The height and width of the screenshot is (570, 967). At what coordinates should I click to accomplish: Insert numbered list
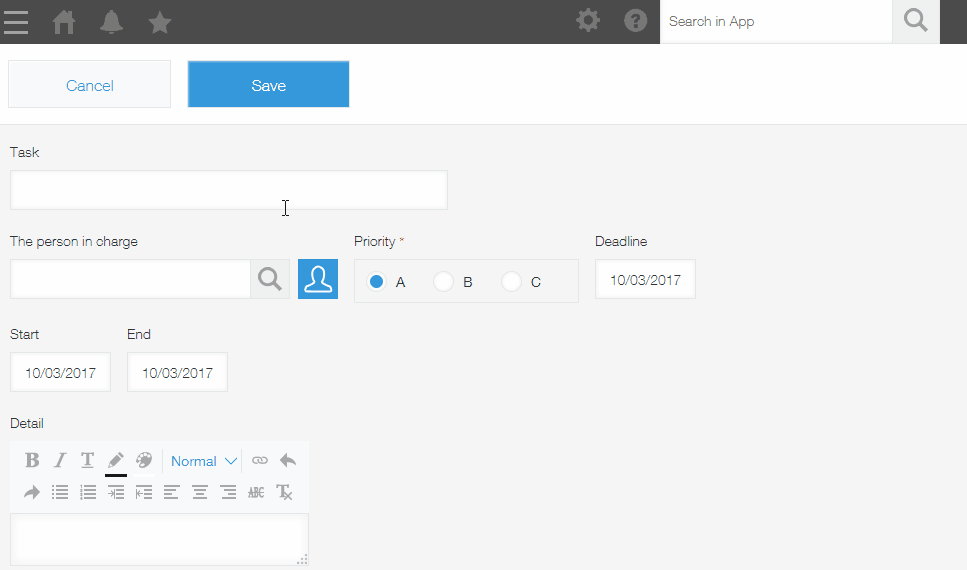tap(88, 492)
